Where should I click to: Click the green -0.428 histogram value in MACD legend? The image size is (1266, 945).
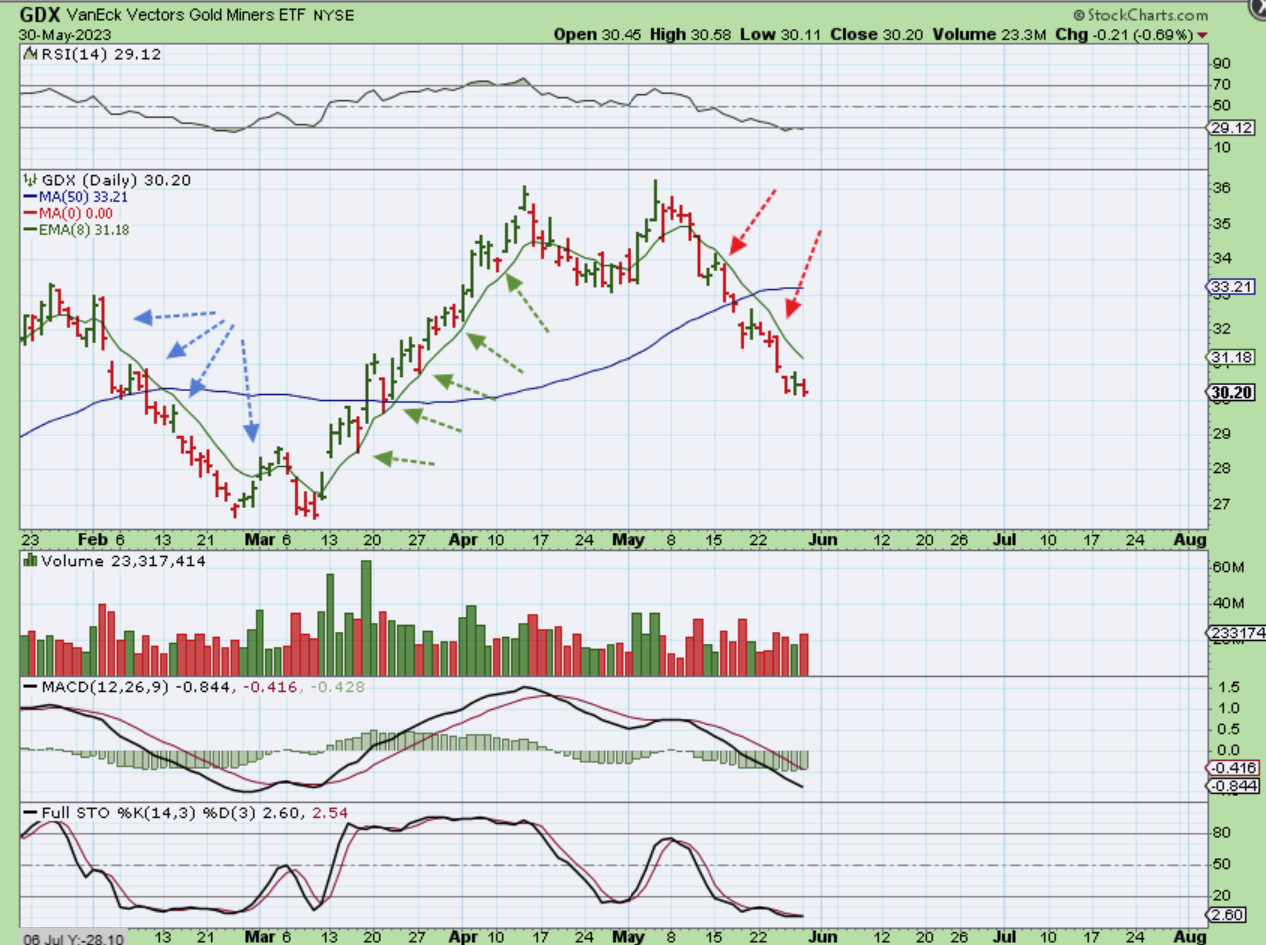point(337,688)
